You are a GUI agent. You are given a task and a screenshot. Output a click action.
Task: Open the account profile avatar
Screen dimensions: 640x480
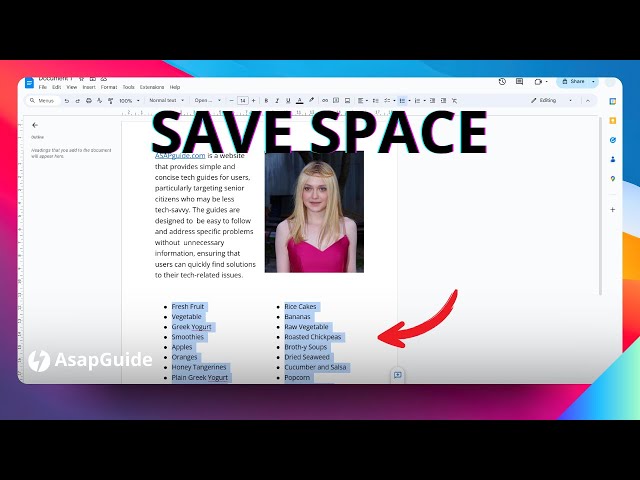point(609,82)
